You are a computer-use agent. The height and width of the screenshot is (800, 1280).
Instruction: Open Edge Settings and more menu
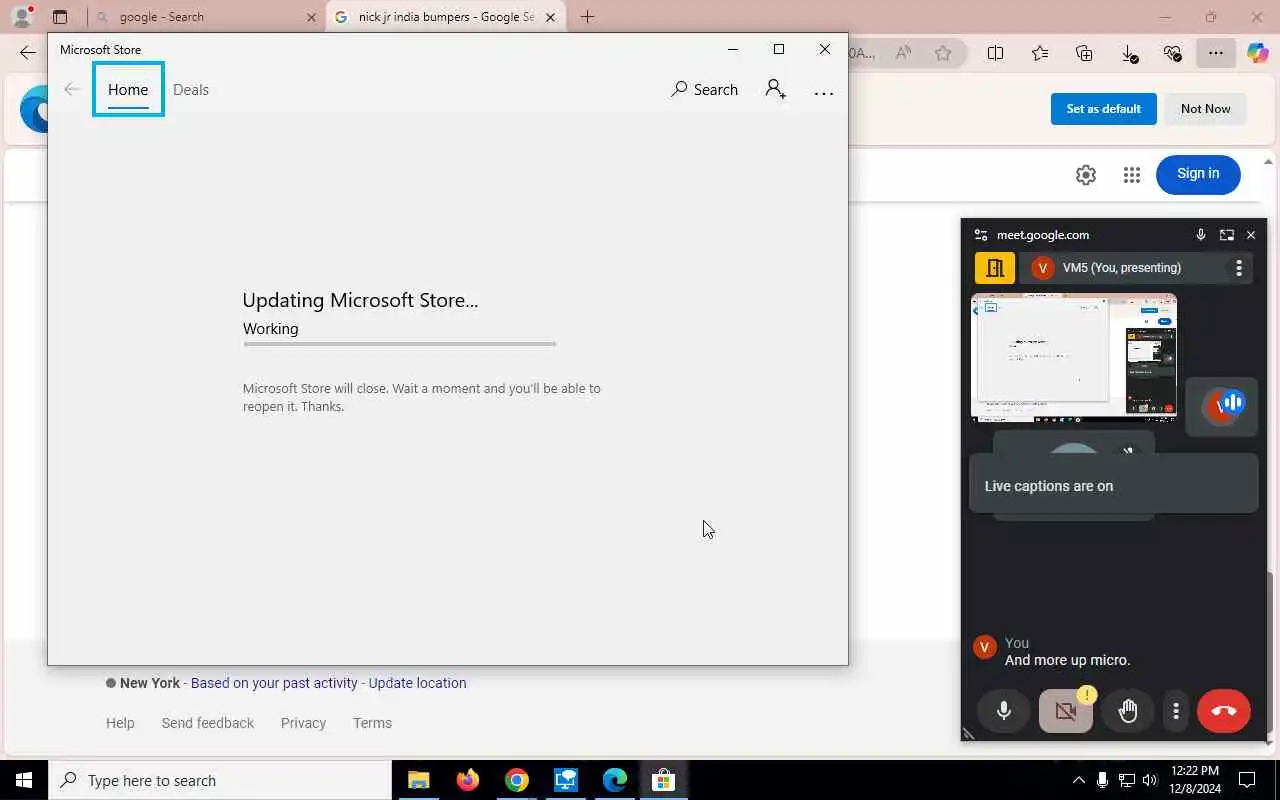point(1216,53)
